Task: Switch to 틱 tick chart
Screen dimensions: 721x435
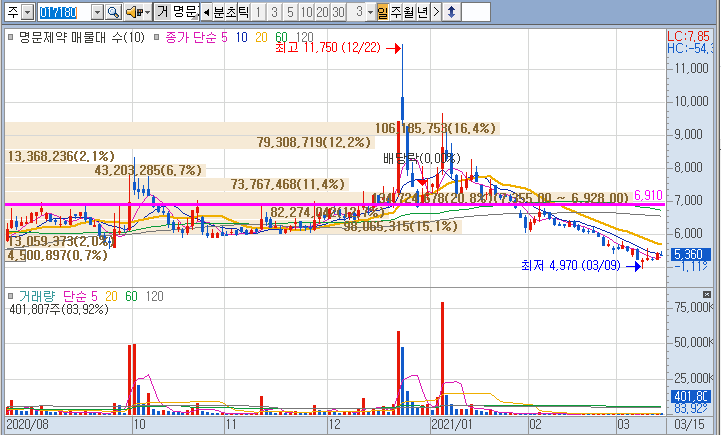Action: [243, 12]
